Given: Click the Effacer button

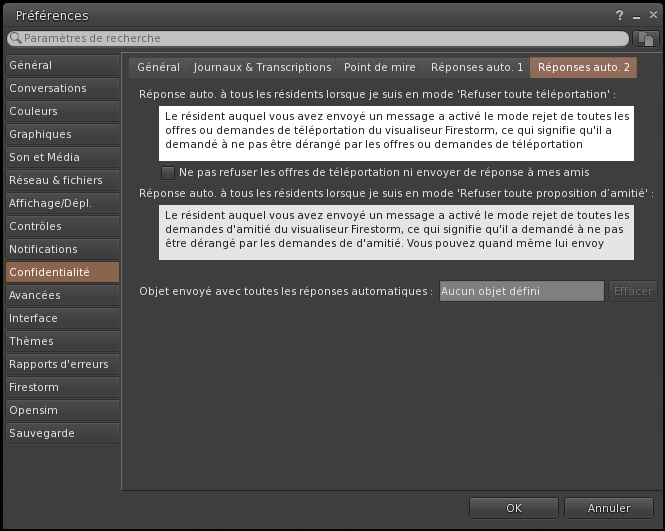Looking at the screenshot, I should click(x=632, y=291).
